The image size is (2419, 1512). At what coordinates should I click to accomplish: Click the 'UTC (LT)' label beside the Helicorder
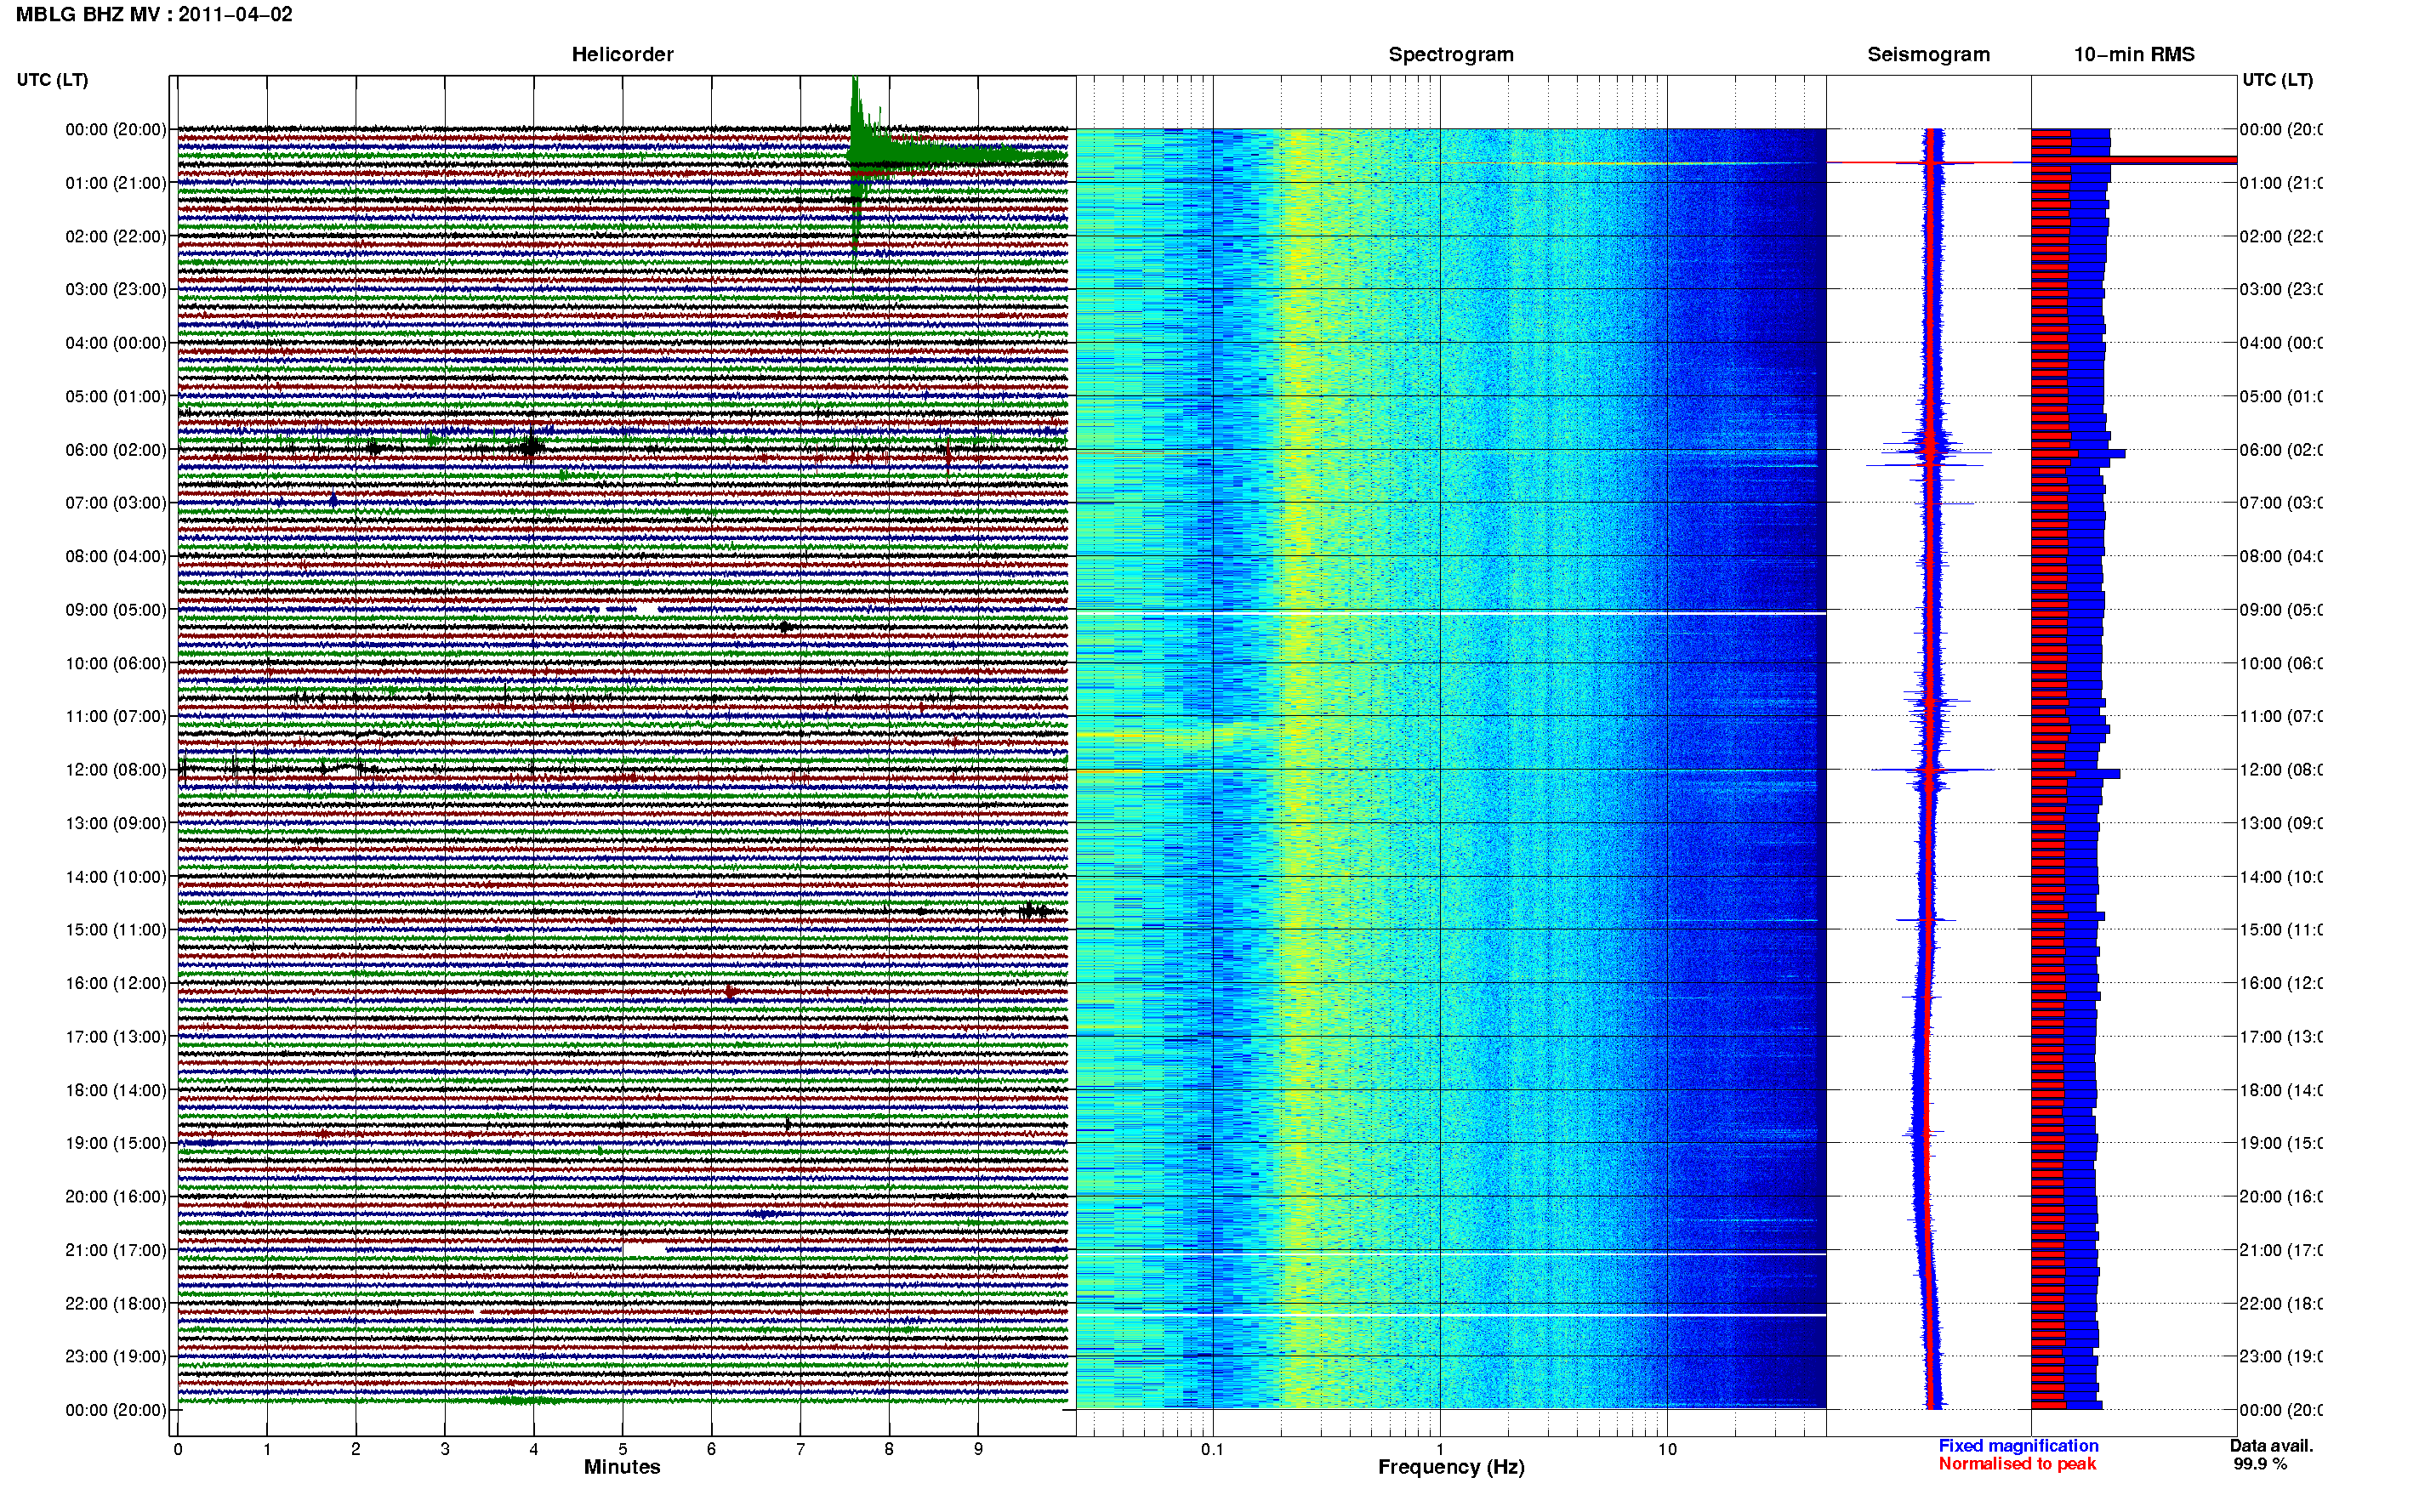click(x=52, y=80)
